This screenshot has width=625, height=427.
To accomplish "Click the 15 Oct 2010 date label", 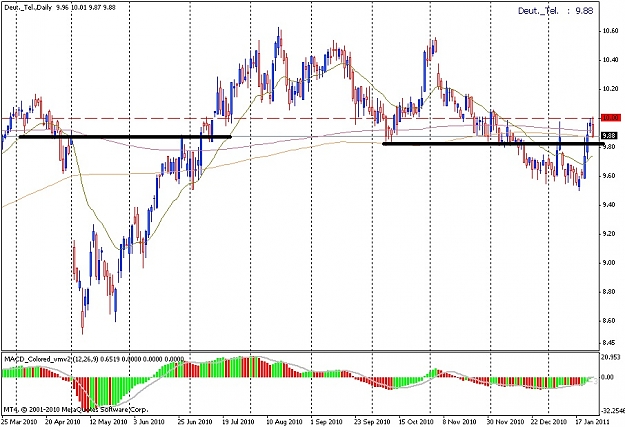I will [416, 421].
